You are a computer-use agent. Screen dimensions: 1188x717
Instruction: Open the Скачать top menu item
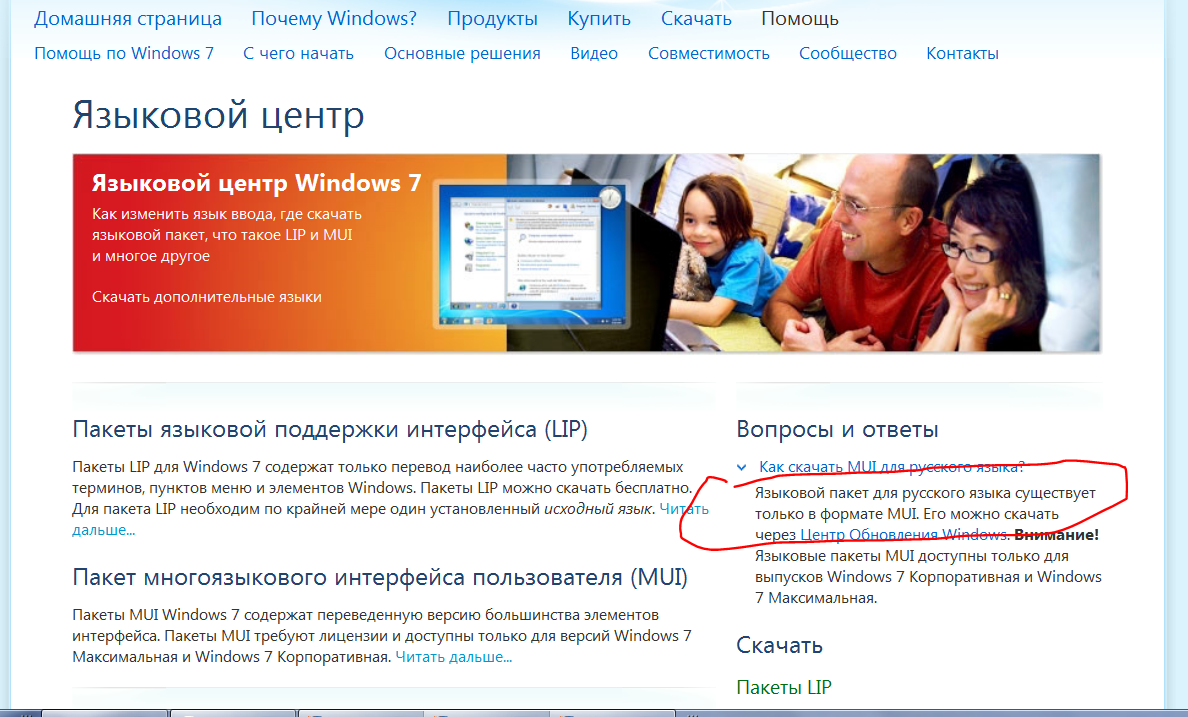pos(696,19)
